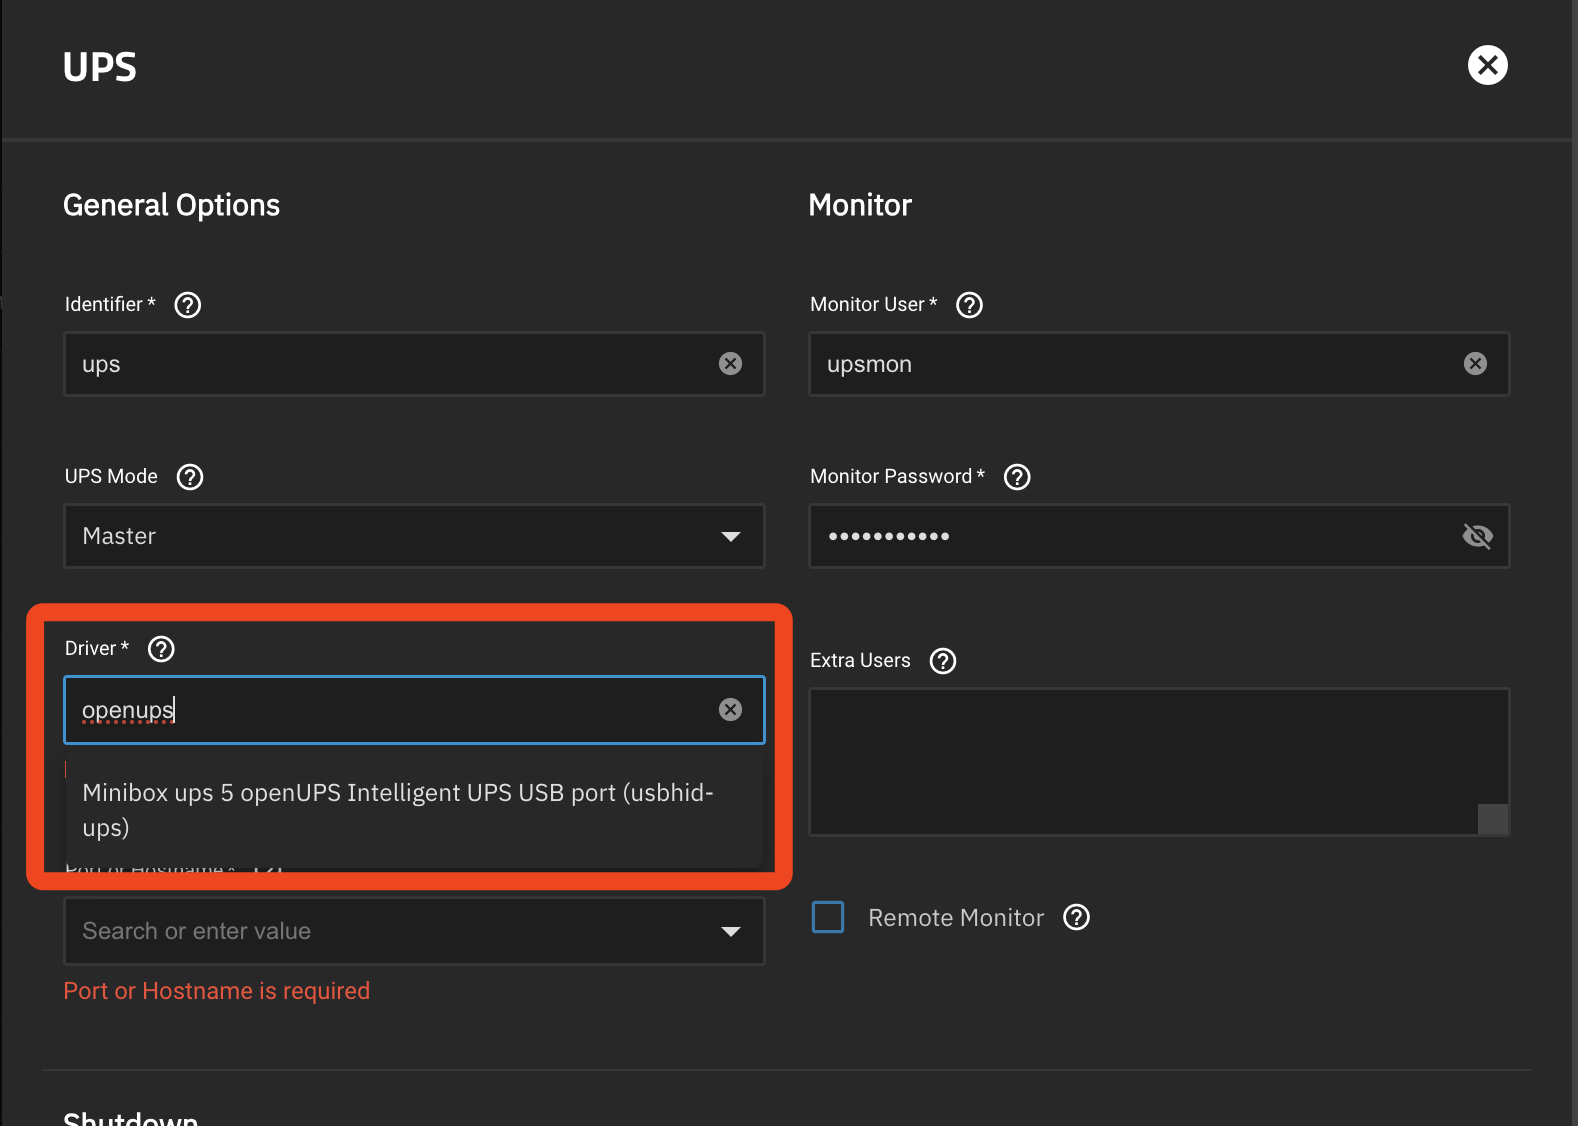Grab the Extra Users resize handle
Image resolution: width=1578 pixels, height=1126 pixels.
(x=1492, y=819)
